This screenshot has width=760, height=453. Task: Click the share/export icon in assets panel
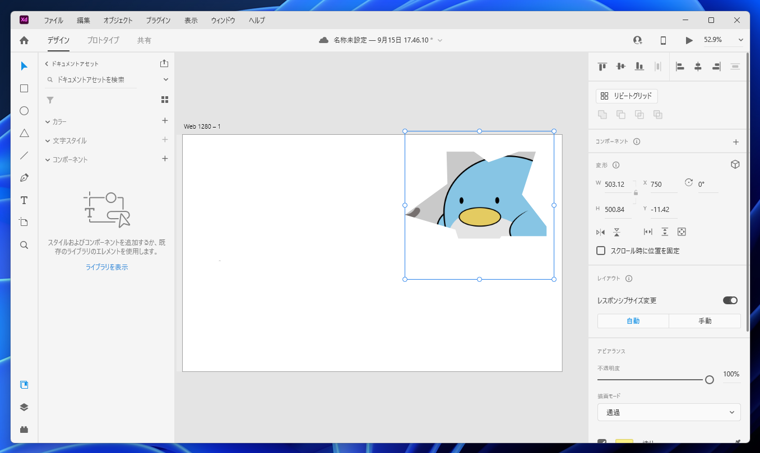click(x=164, y=63)
